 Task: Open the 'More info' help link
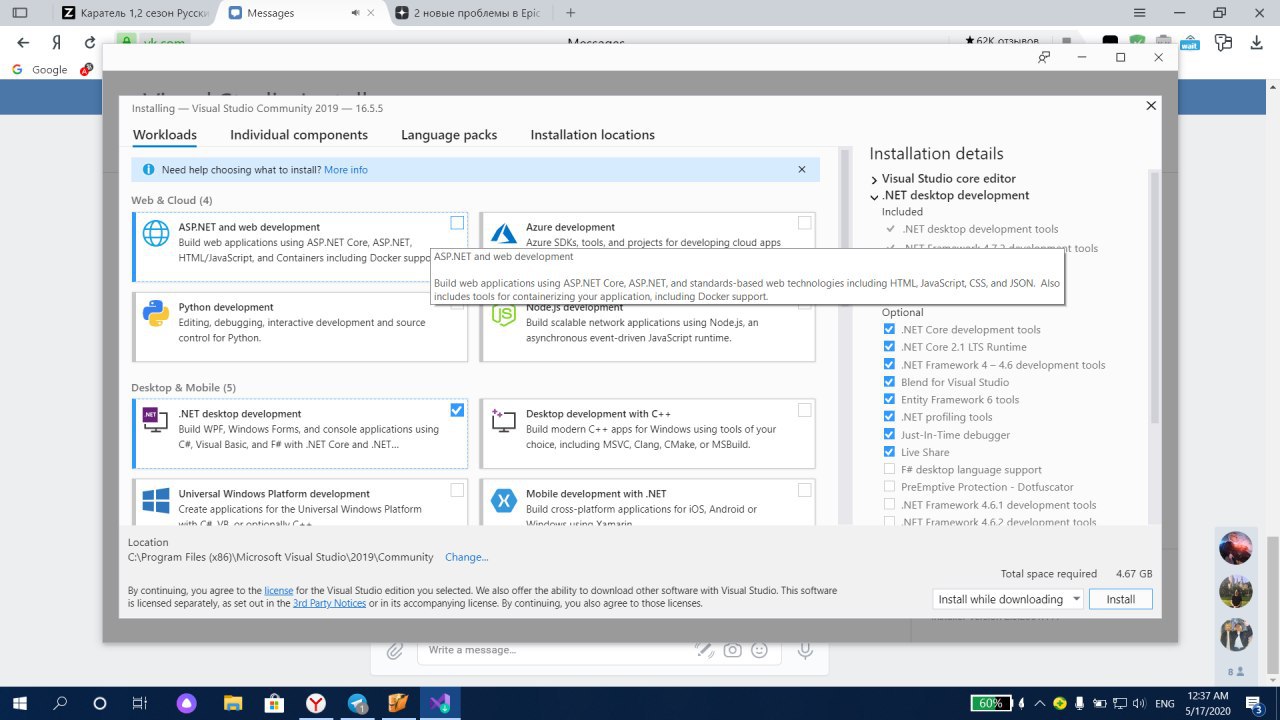[x=346, y=170]
